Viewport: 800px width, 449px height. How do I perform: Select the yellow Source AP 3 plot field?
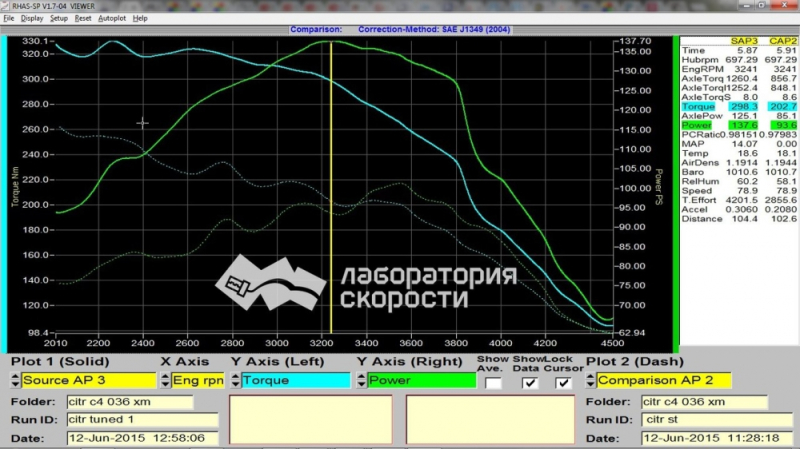[x=88, y=380]
